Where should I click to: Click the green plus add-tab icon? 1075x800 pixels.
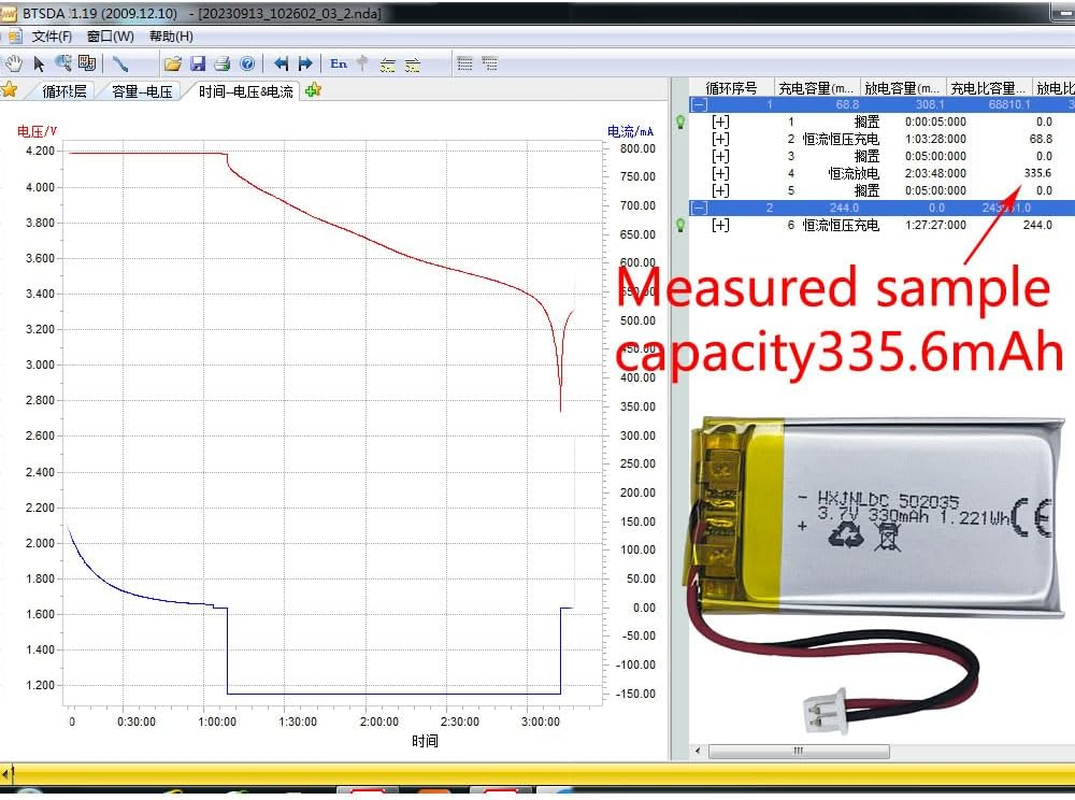coord(313,90)
